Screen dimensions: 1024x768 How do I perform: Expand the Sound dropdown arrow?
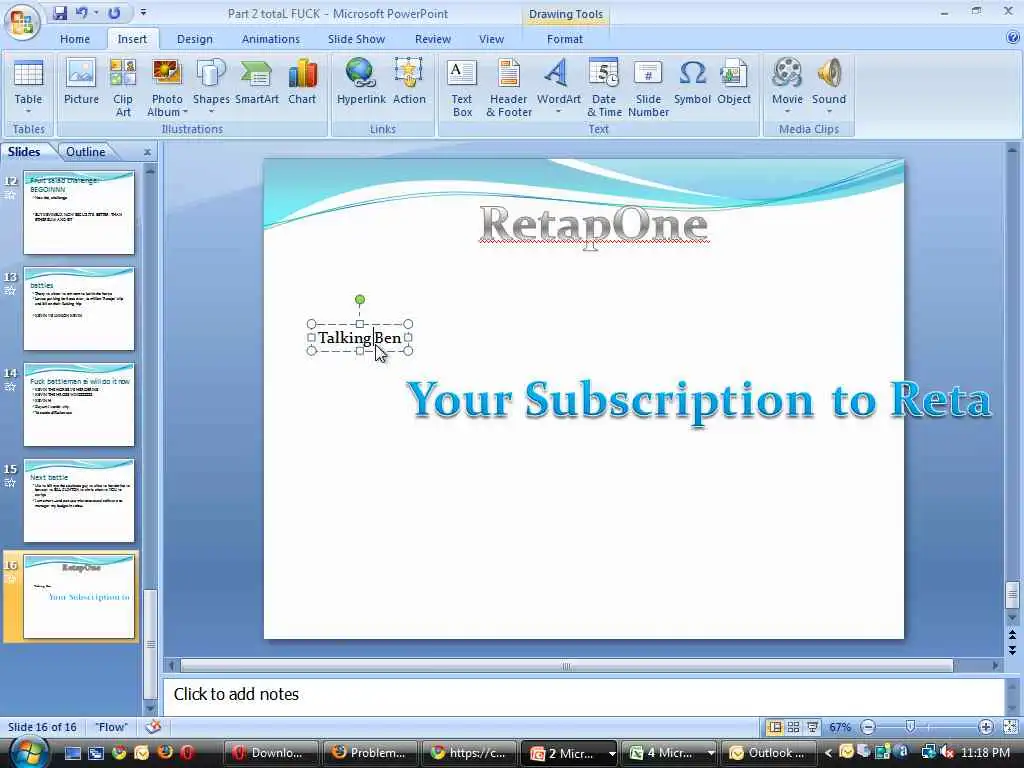click(829, 112)
